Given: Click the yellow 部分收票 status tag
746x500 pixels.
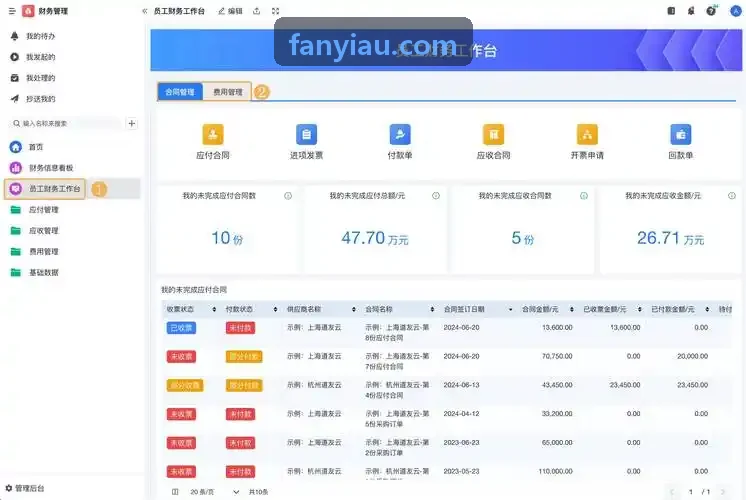Looking at the screenshot, I should tap(185, 385).
